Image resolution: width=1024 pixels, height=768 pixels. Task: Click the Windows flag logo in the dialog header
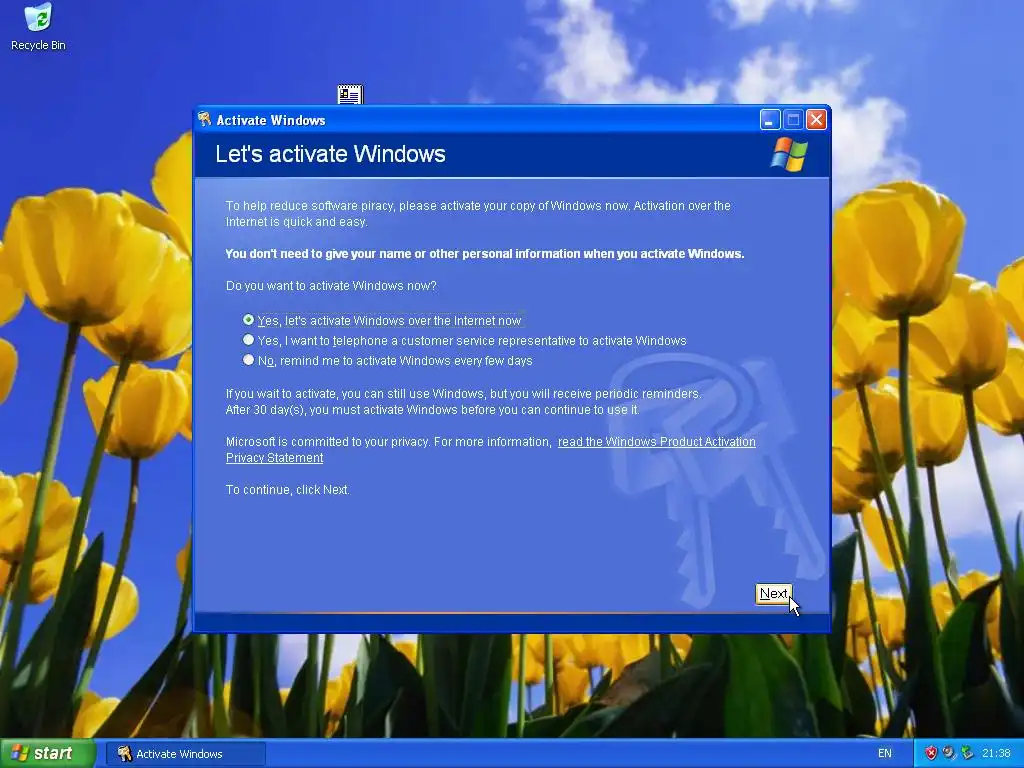point(790,154)
